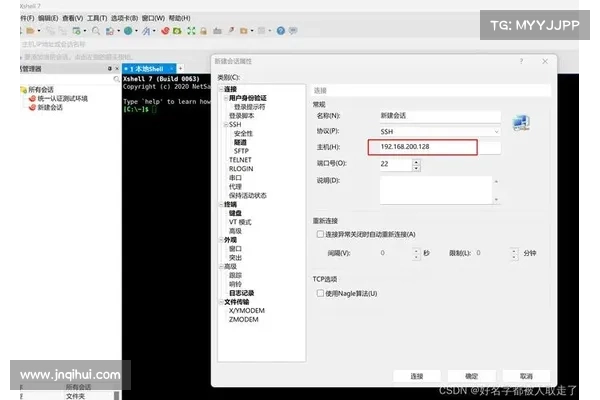Pin the session manager panel

point(109,69)
